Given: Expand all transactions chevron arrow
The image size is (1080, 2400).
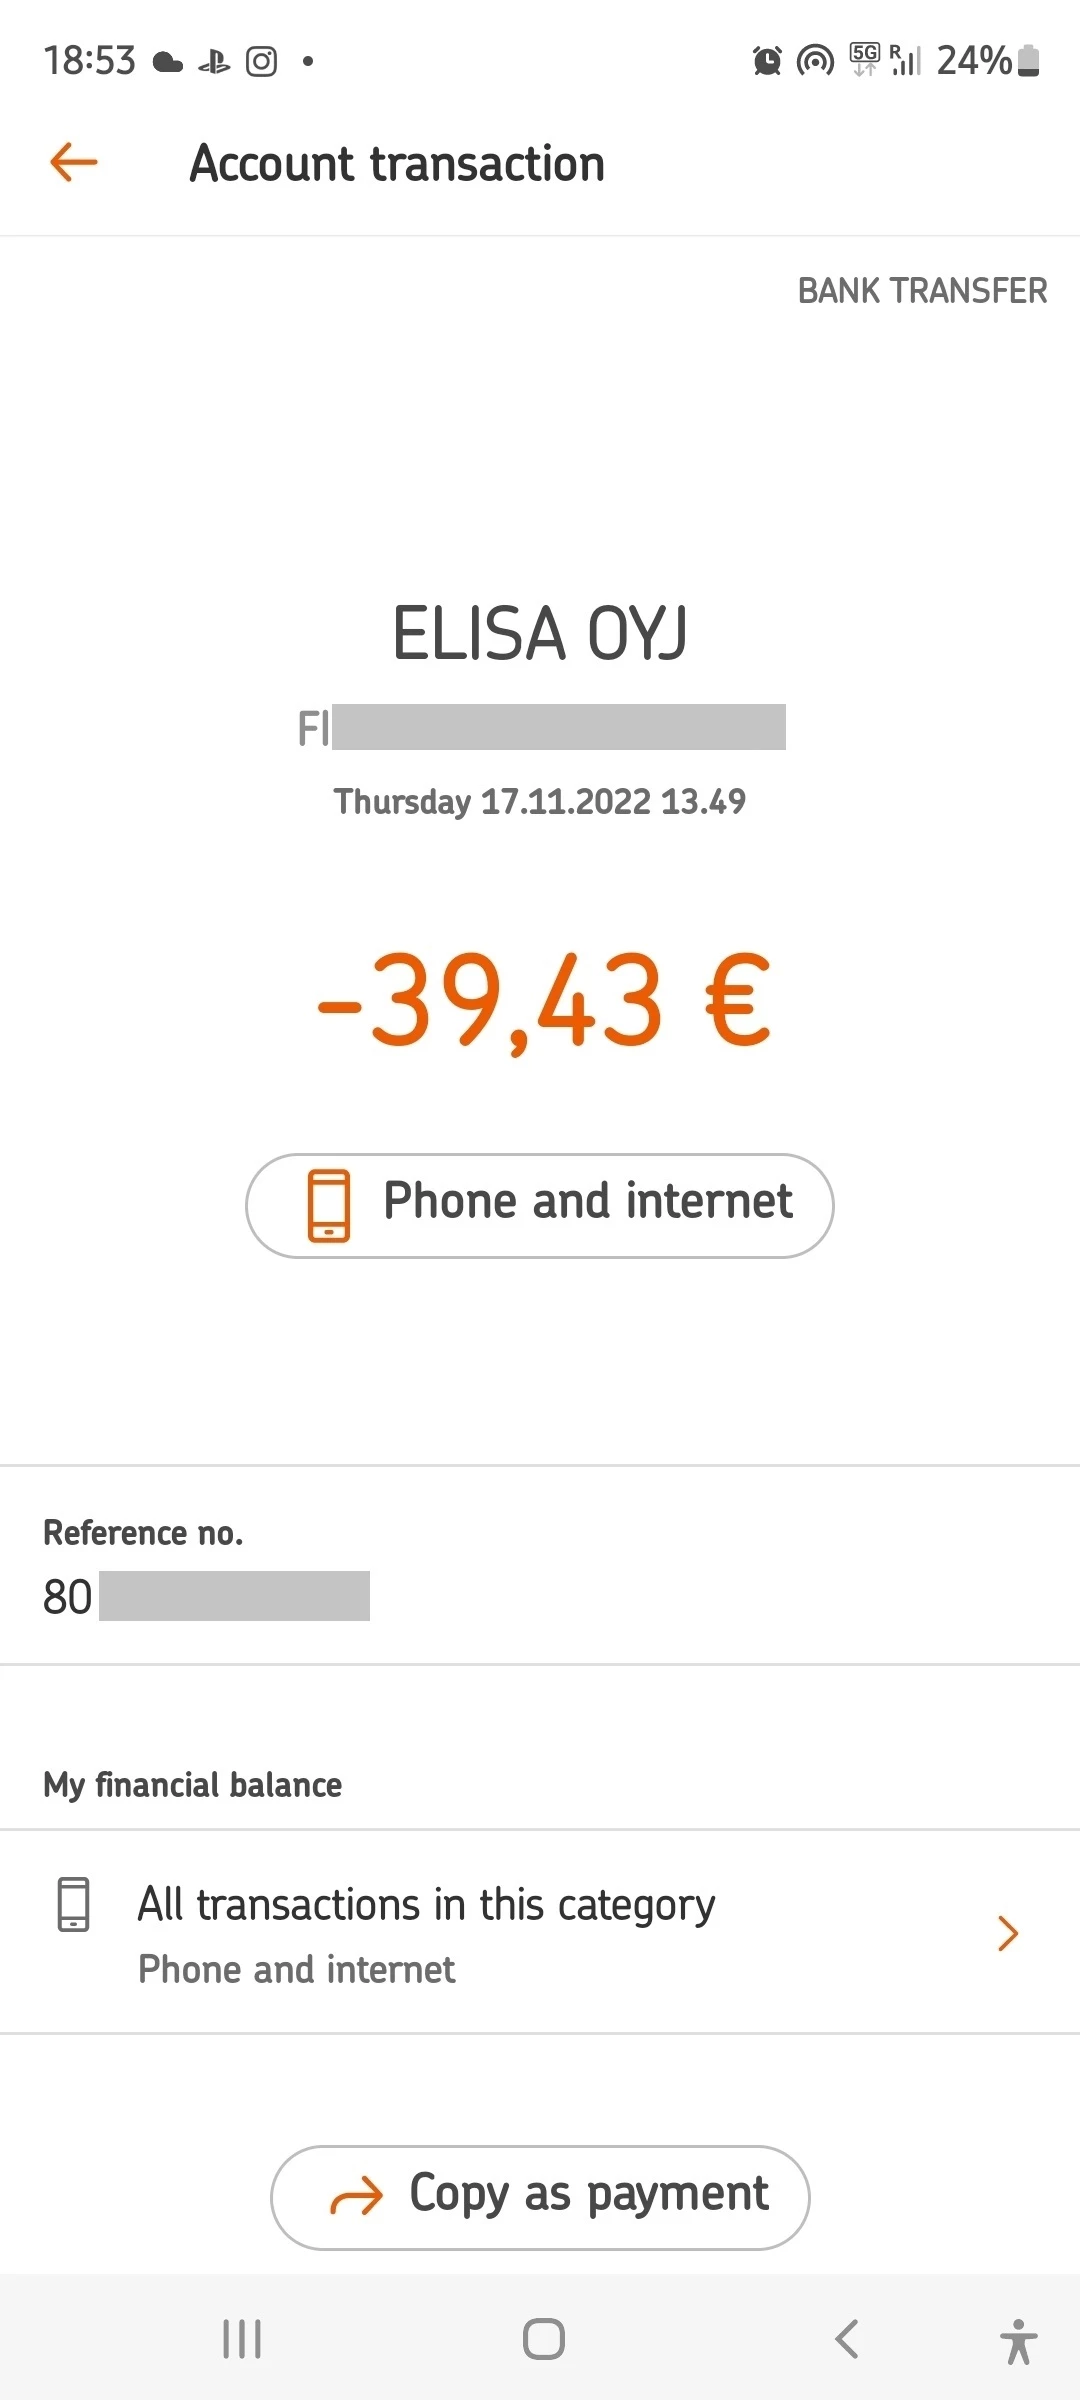Looking at the screenshot, I should tap(1008, 1933).
